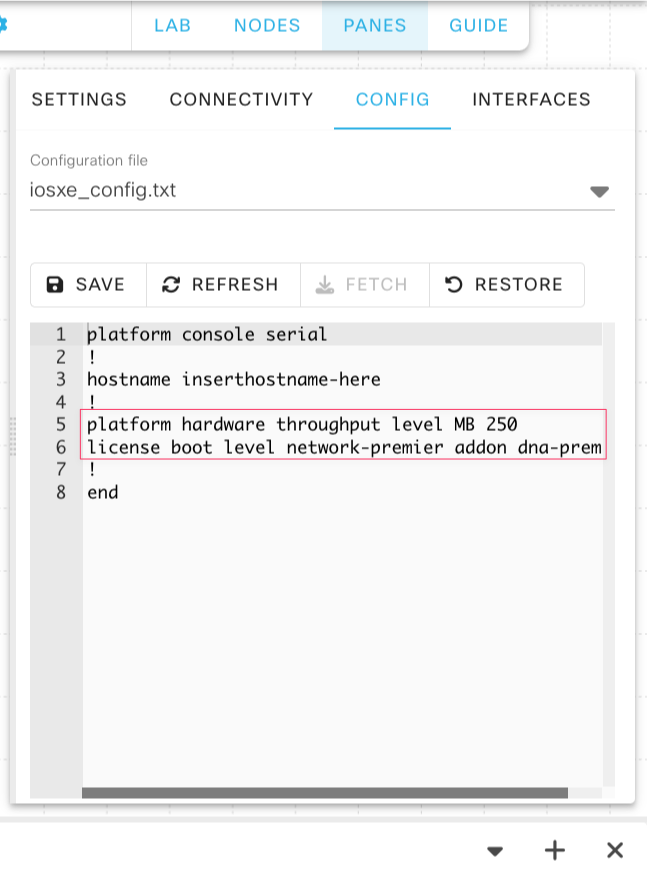The image size is (647, 870).
Task: Click the Fetch download icon
Action: point(325,285)
